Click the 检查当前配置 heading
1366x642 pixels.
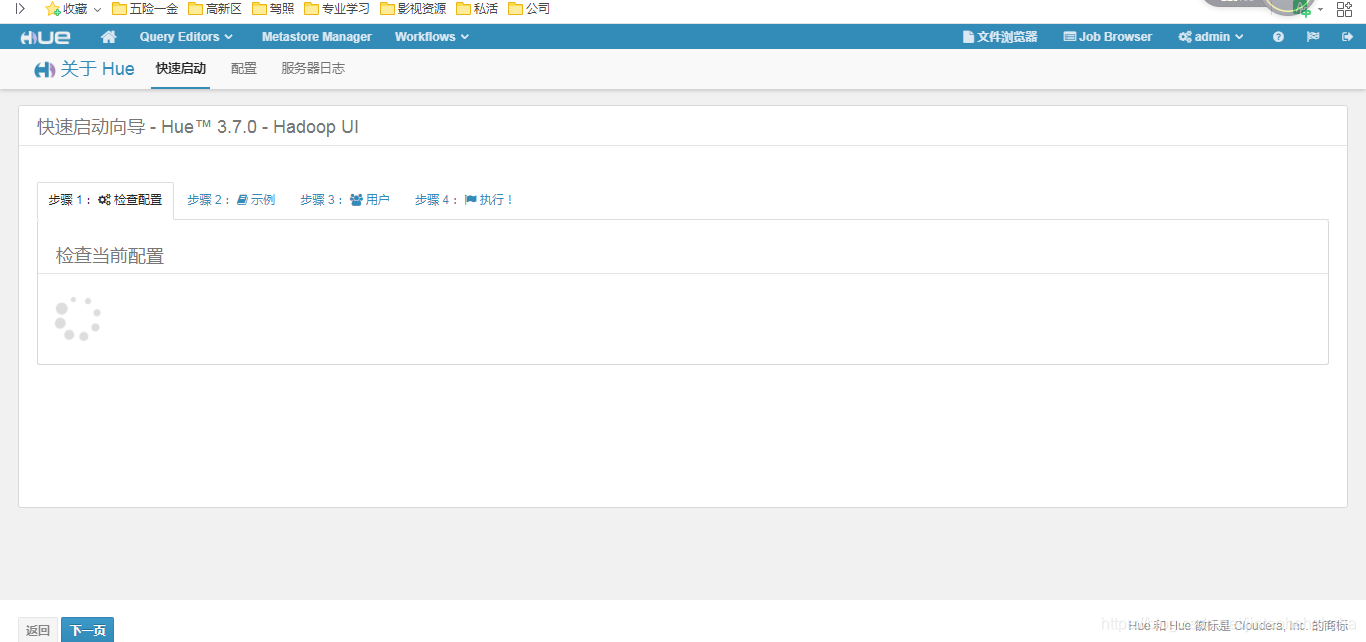pyautogui.click(x=110, y=256)
